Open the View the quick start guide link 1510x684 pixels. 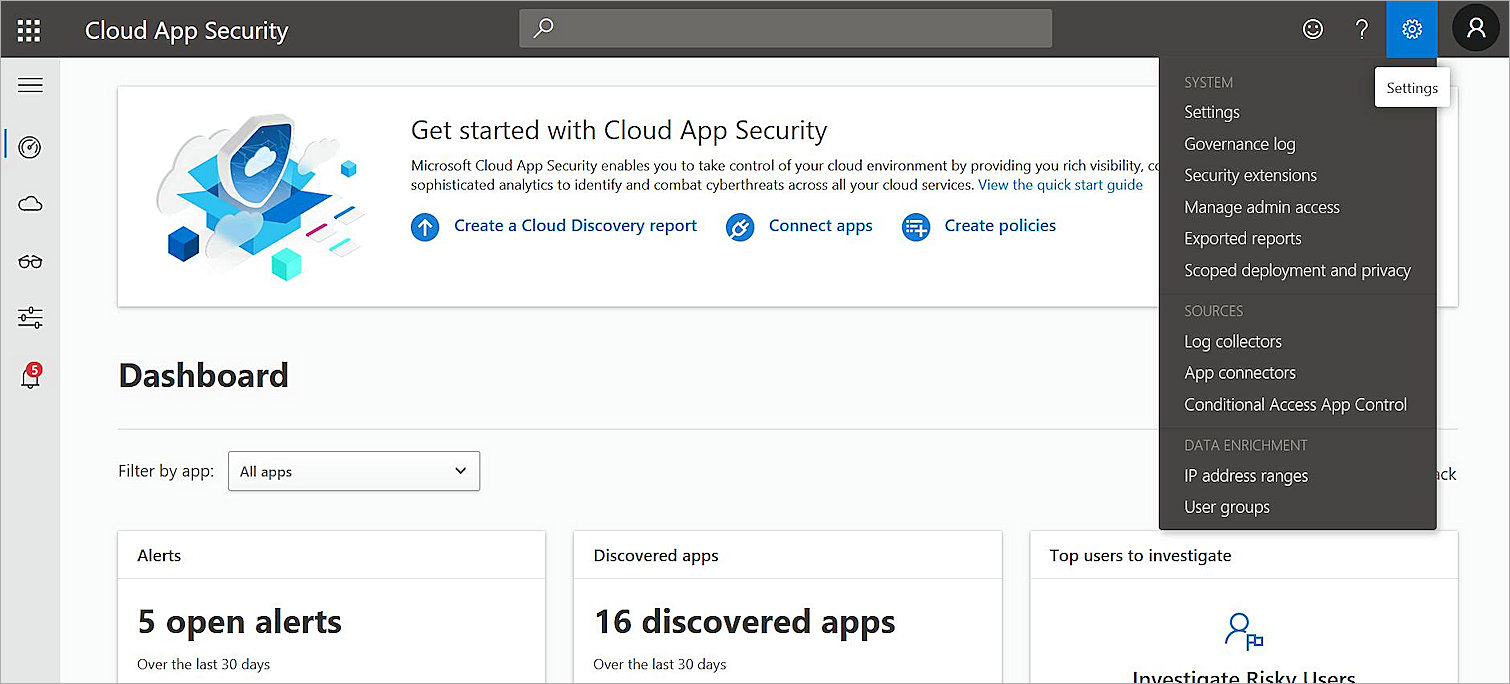pos(1060,185)
